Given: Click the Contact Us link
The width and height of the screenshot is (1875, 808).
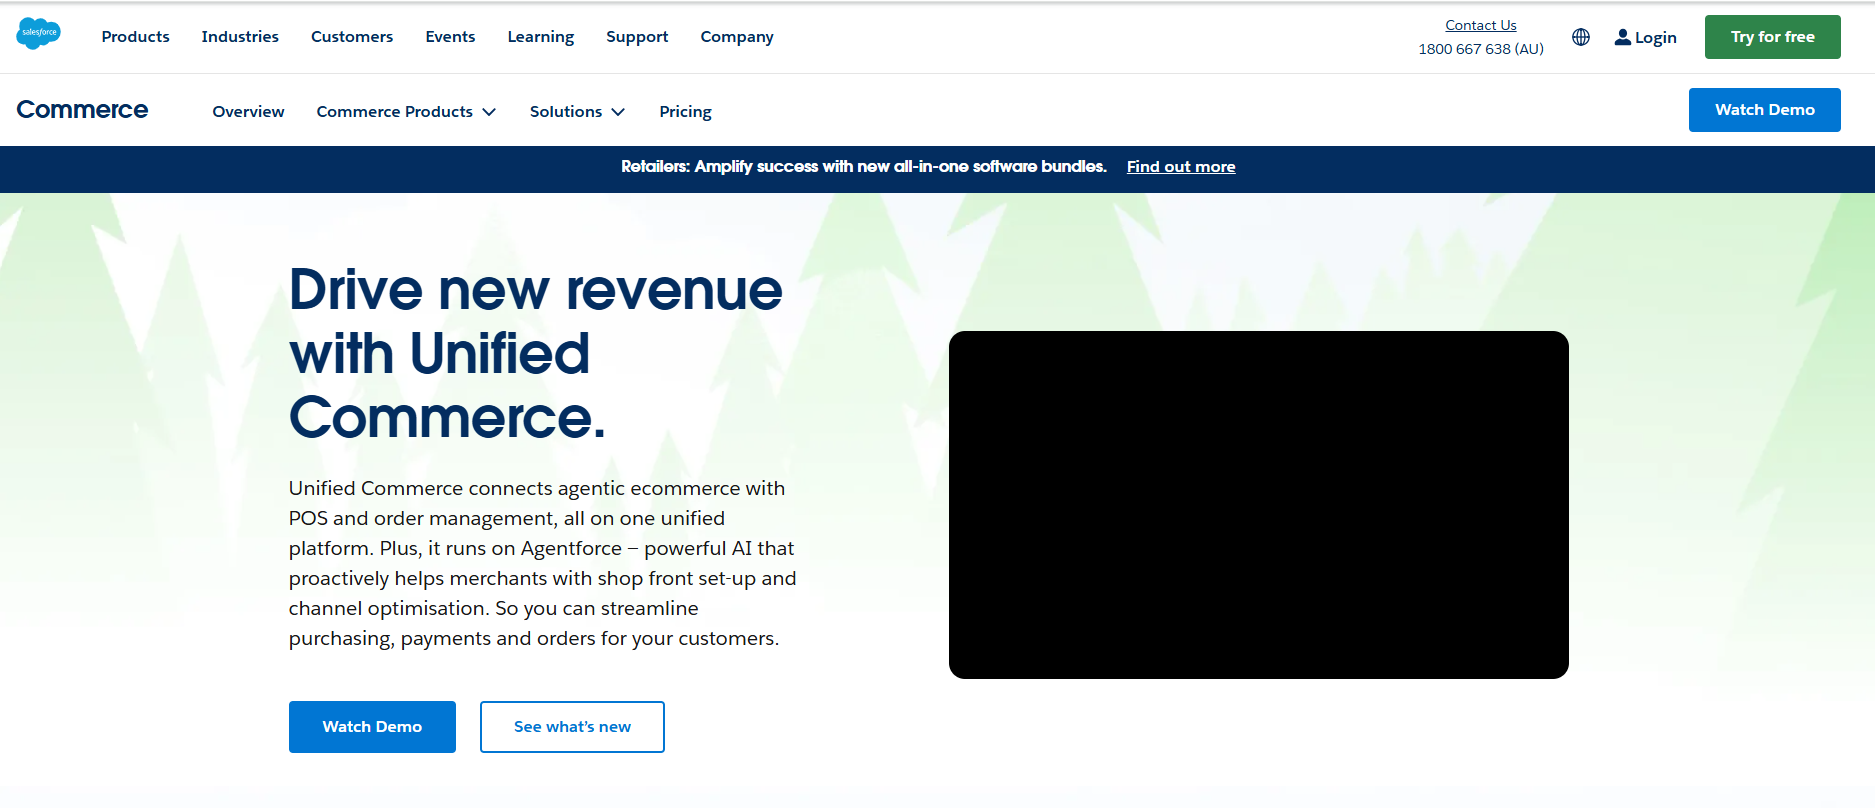Looking at the screenshot, I should click(1480, 25).
